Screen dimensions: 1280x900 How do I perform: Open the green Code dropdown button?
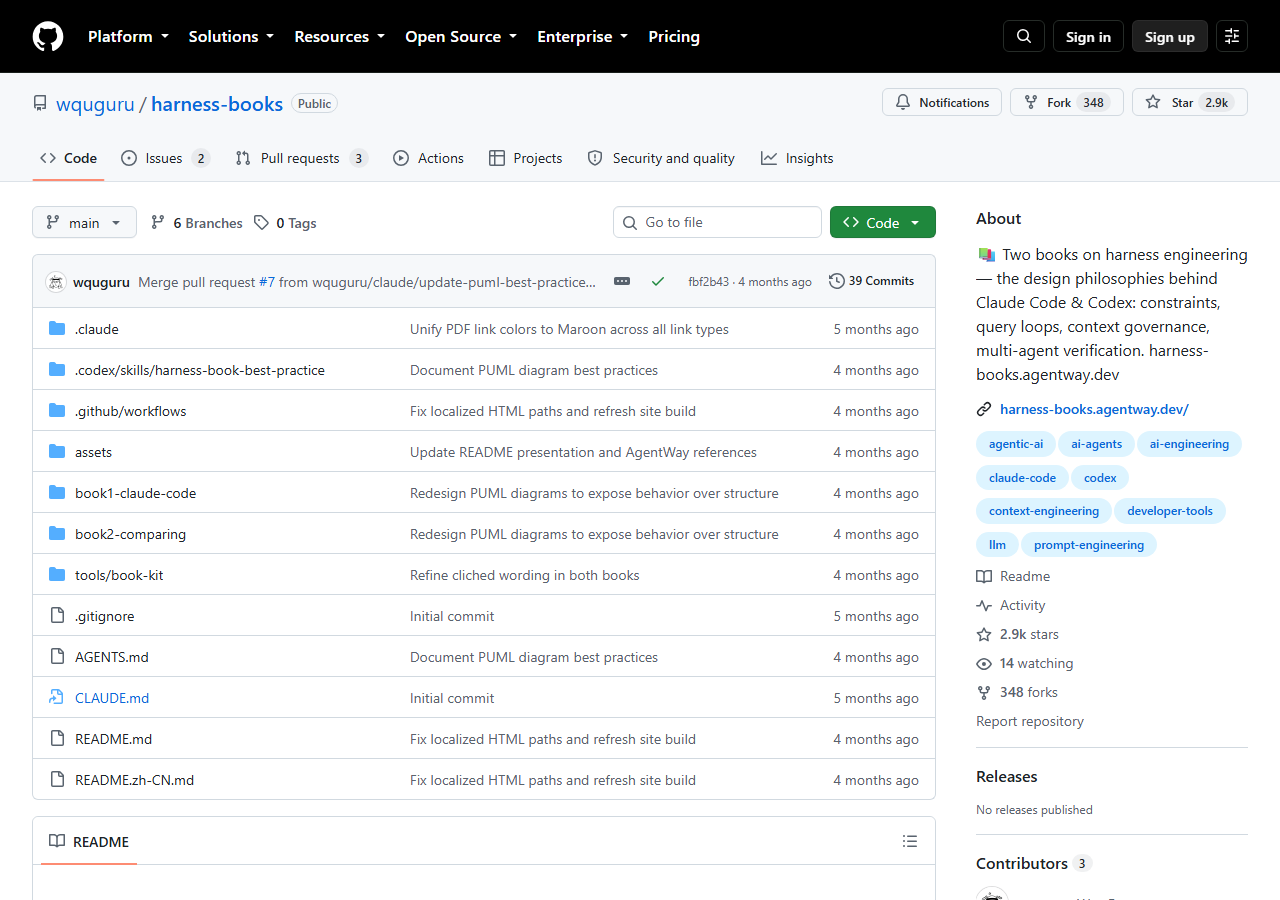[883, 223]
